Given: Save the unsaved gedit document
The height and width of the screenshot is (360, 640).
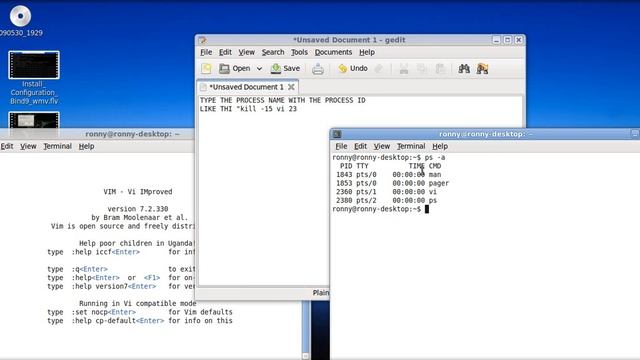Looking at the screenshot, I should [x=285, y=69].
